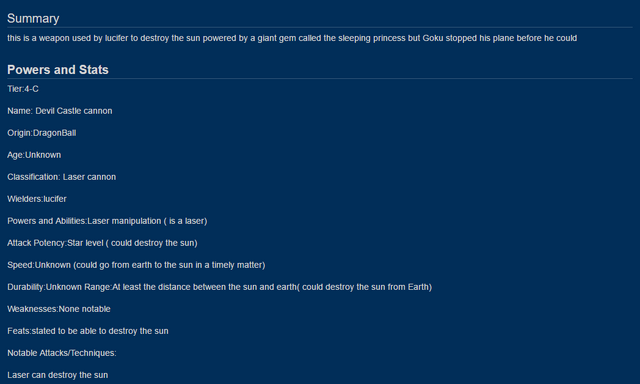This screenshot has width=640, height=384.
Task: Click the word Goku in the summary
Action: coord(433,38)
